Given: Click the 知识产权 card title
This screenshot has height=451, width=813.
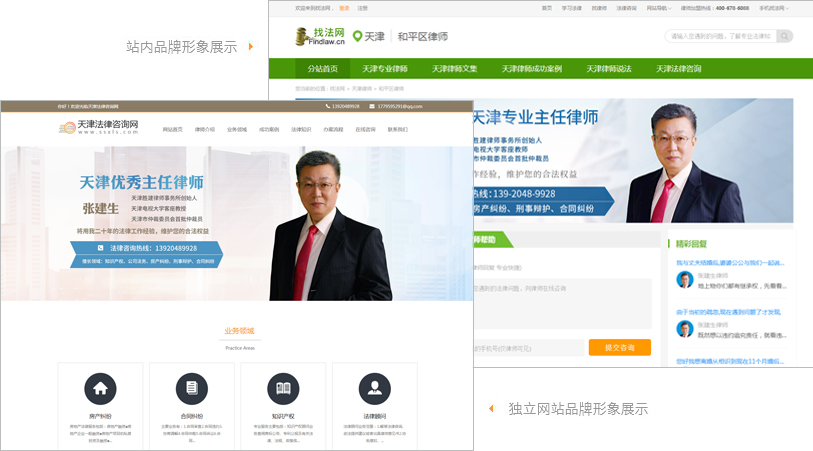Looking at the screenshot, I should (283, 416).
